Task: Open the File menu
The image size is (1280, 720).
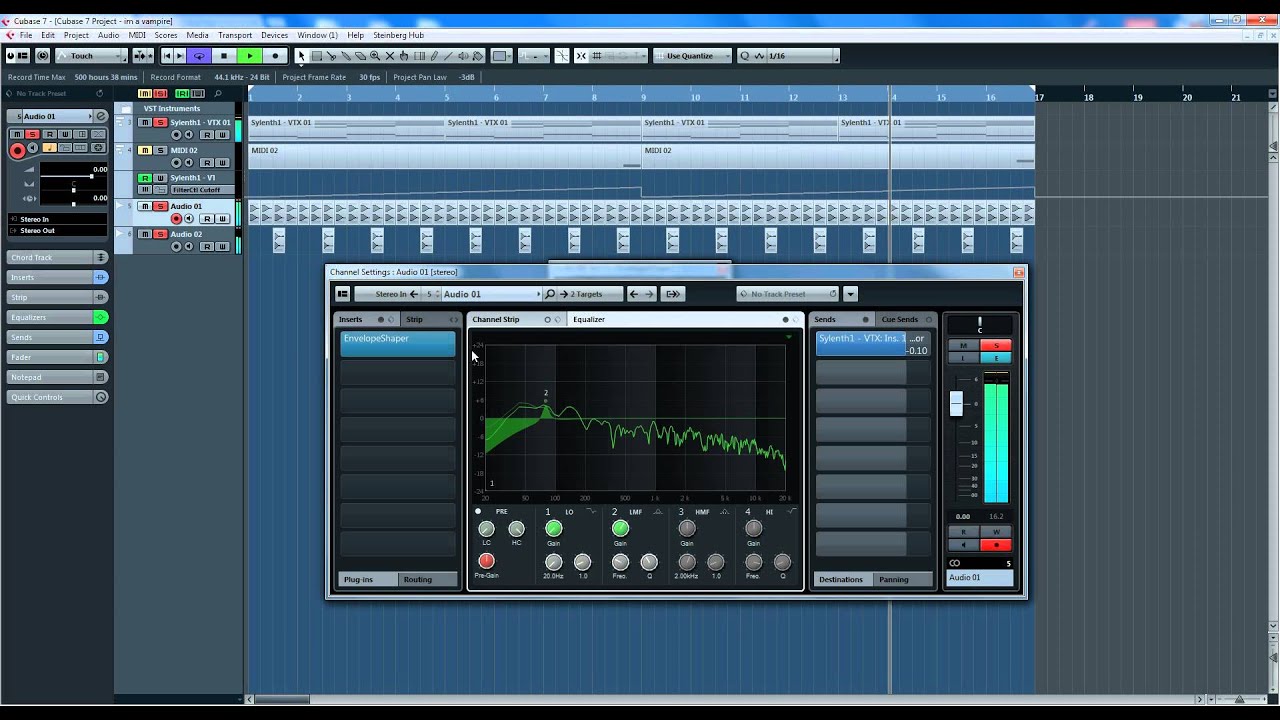Action: 25,35
